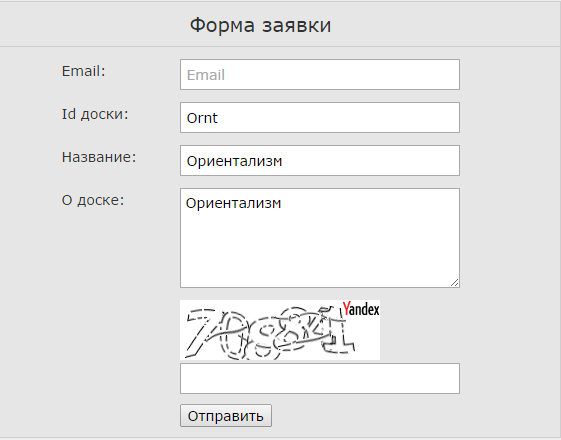Click the Yandex logo on captcha
The height and width of the screenshot is (440, 561).
pyautogui.click(x=361, y=309)
